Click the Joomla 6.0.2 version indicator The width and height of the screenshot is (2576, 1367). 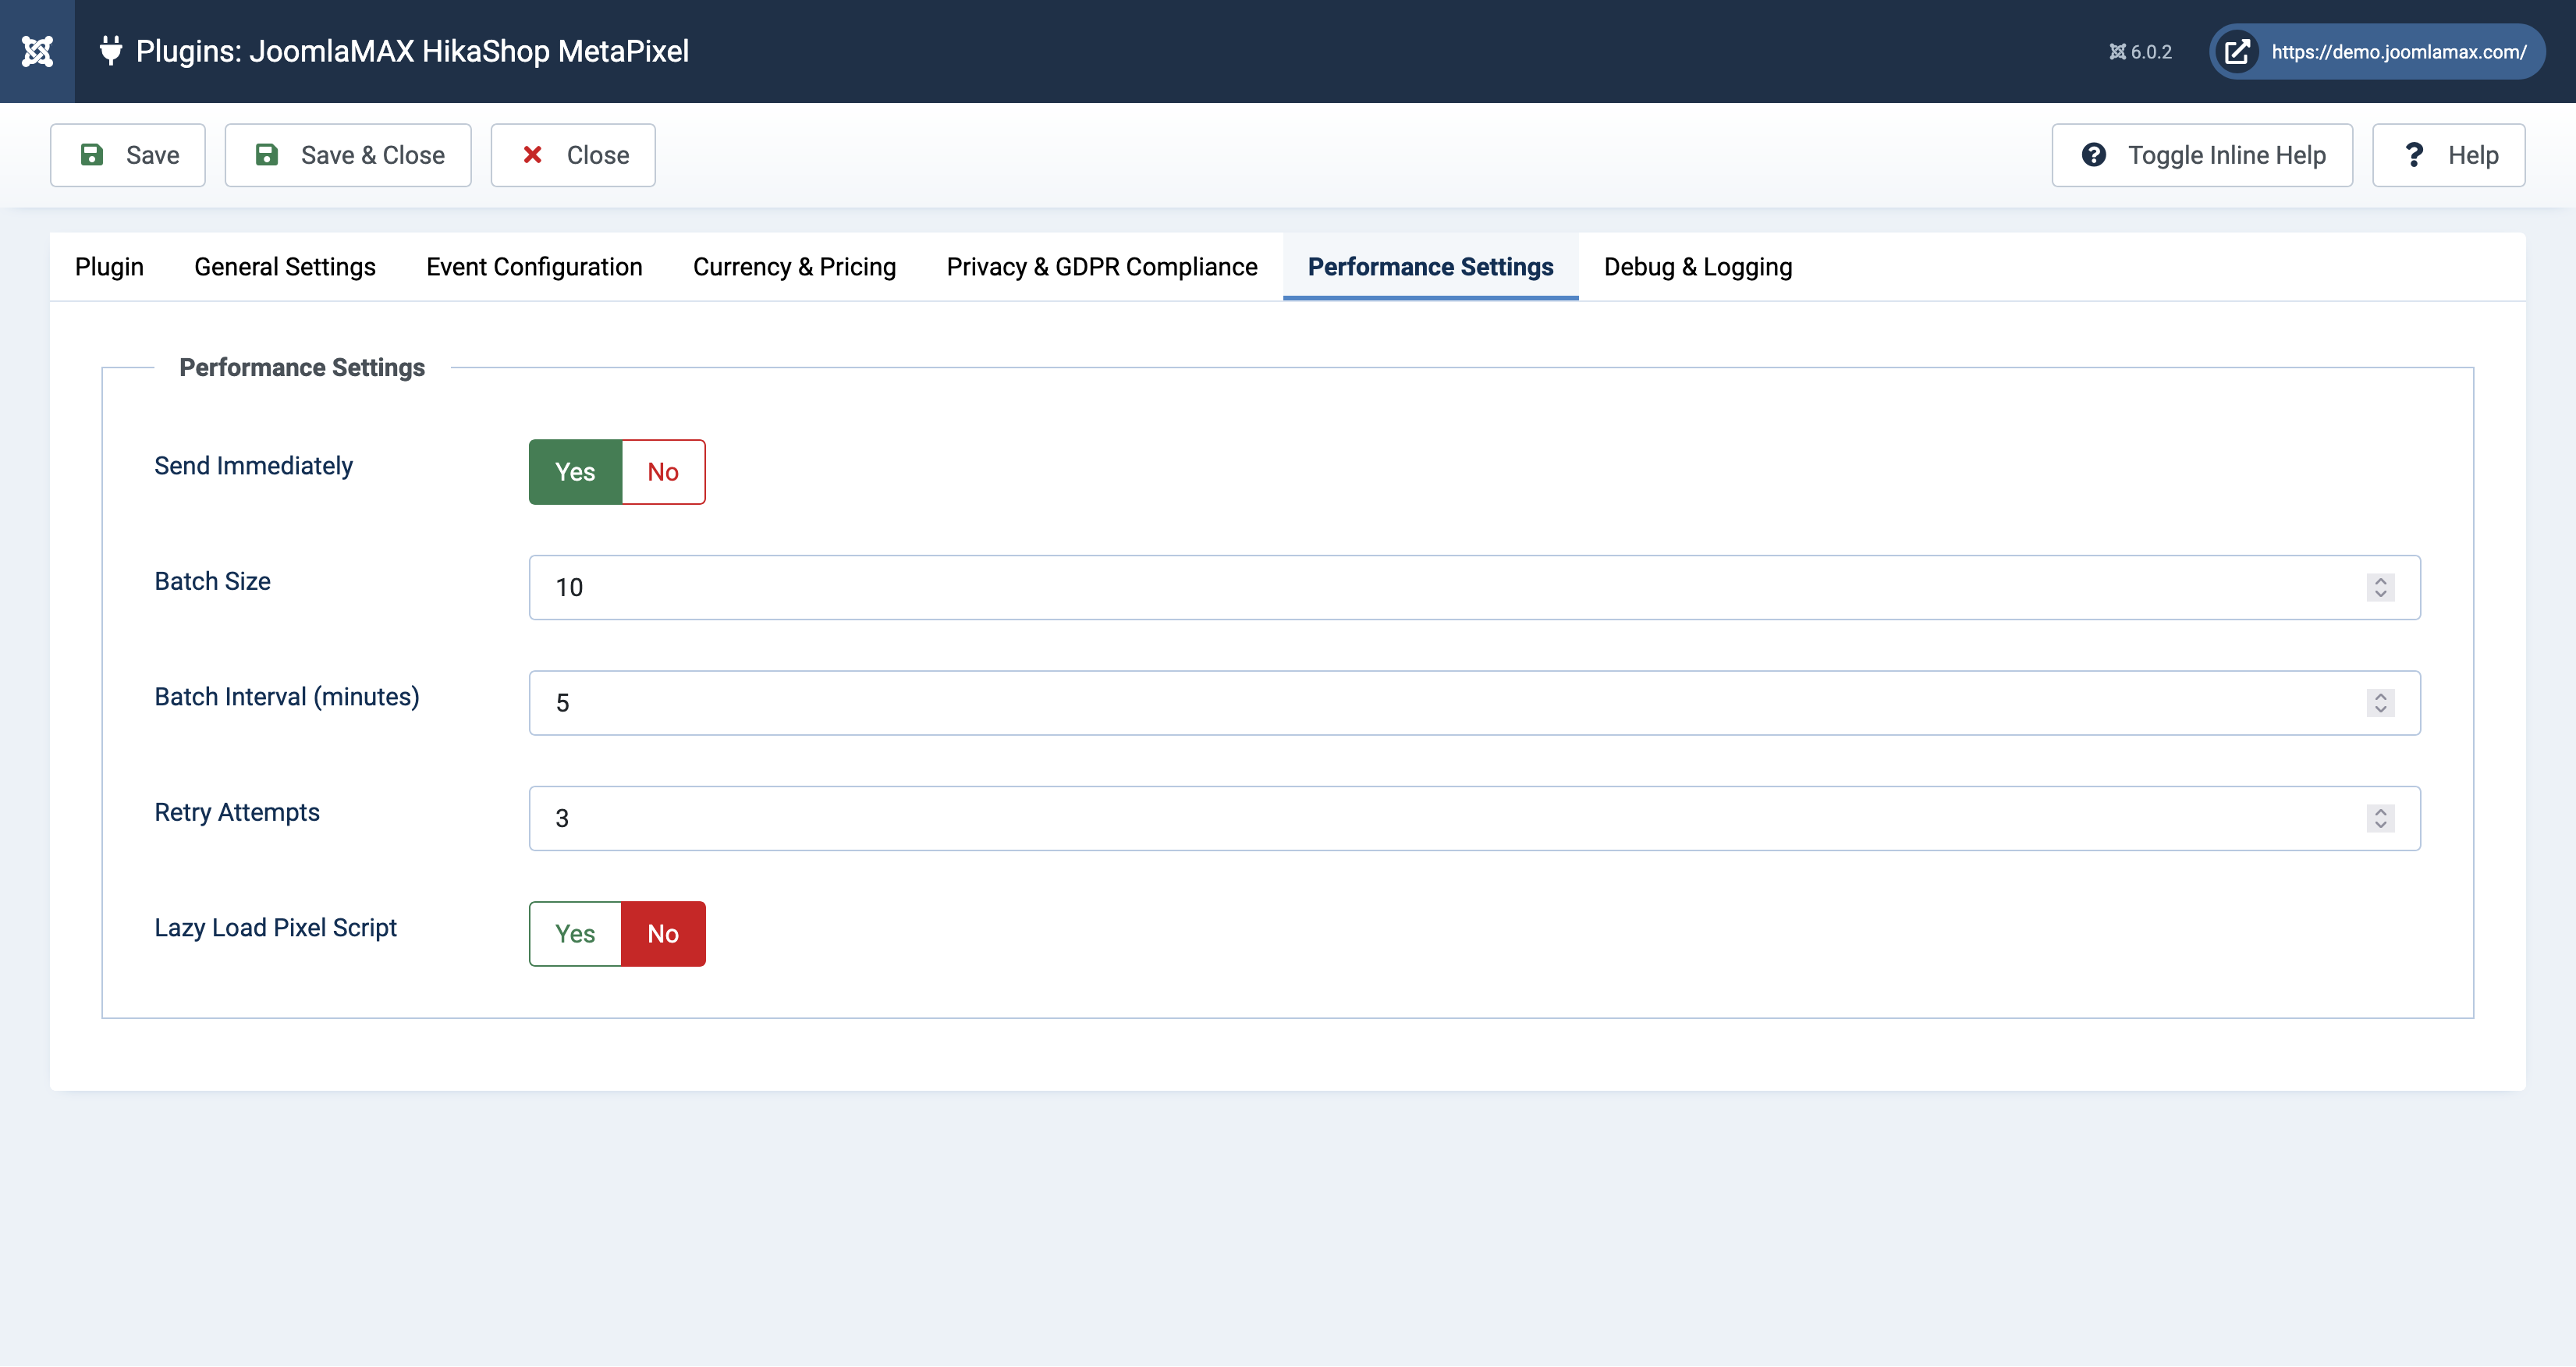pos(2141,52)
